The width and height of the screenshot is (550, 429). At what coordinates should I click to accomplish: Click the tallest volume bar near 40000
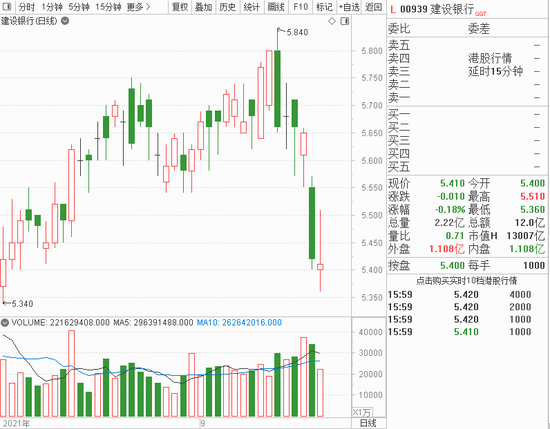tap(72, 373)
